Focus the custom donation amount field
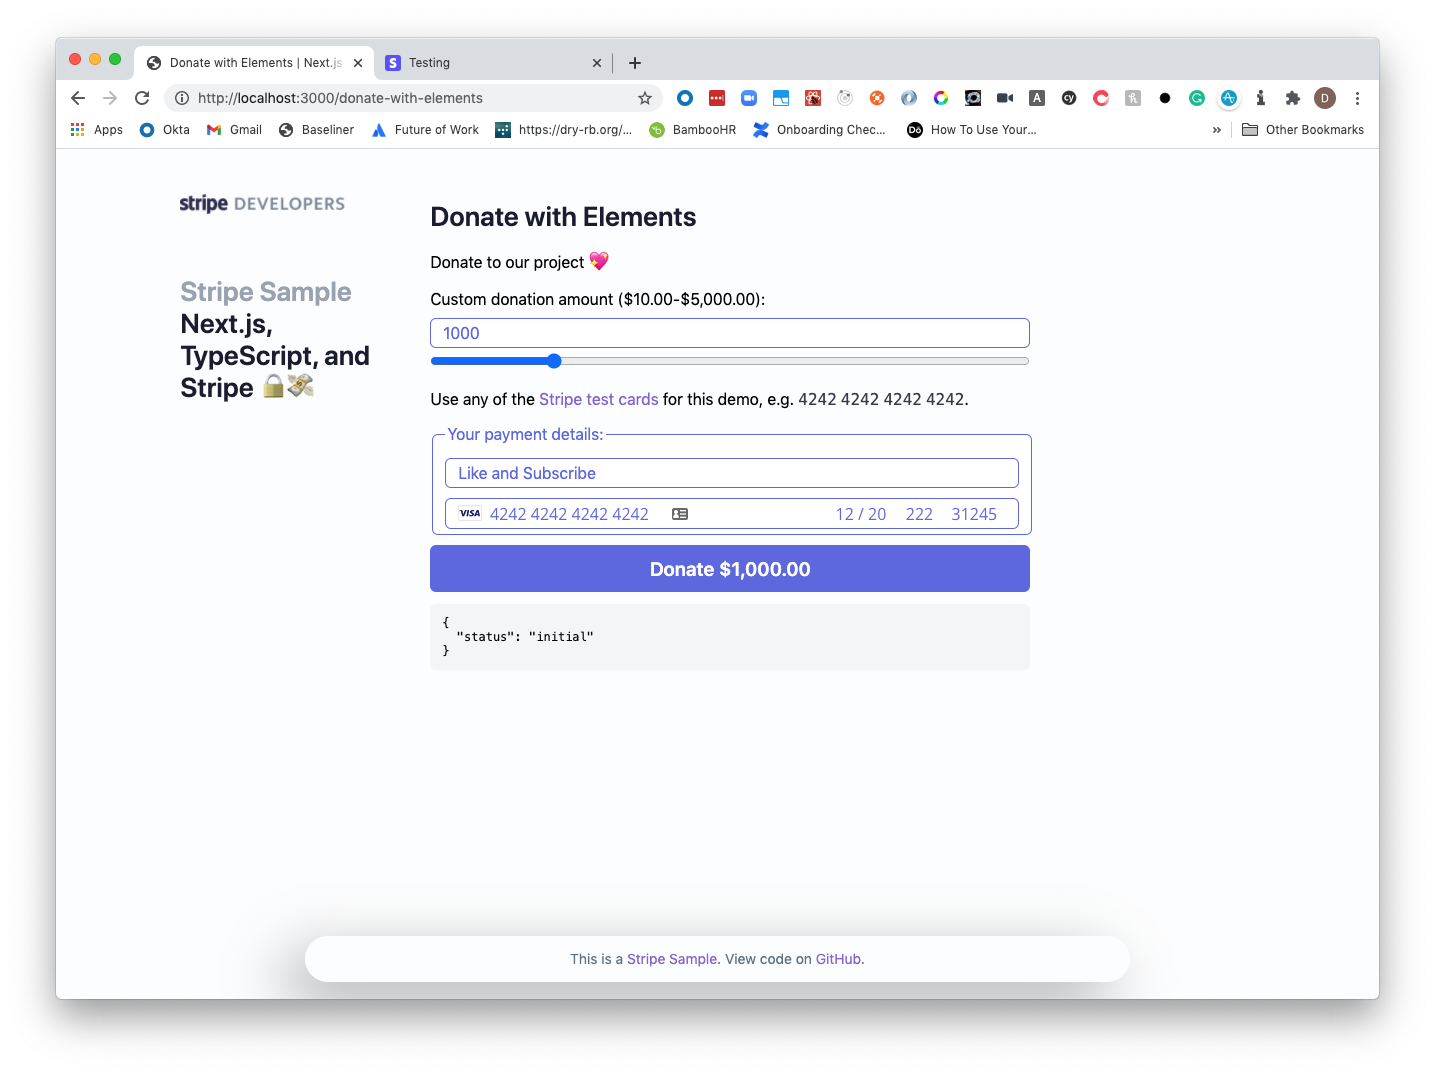Image resolution: width=1435 pixels, height=1073 pixels. tap(730, 333)
